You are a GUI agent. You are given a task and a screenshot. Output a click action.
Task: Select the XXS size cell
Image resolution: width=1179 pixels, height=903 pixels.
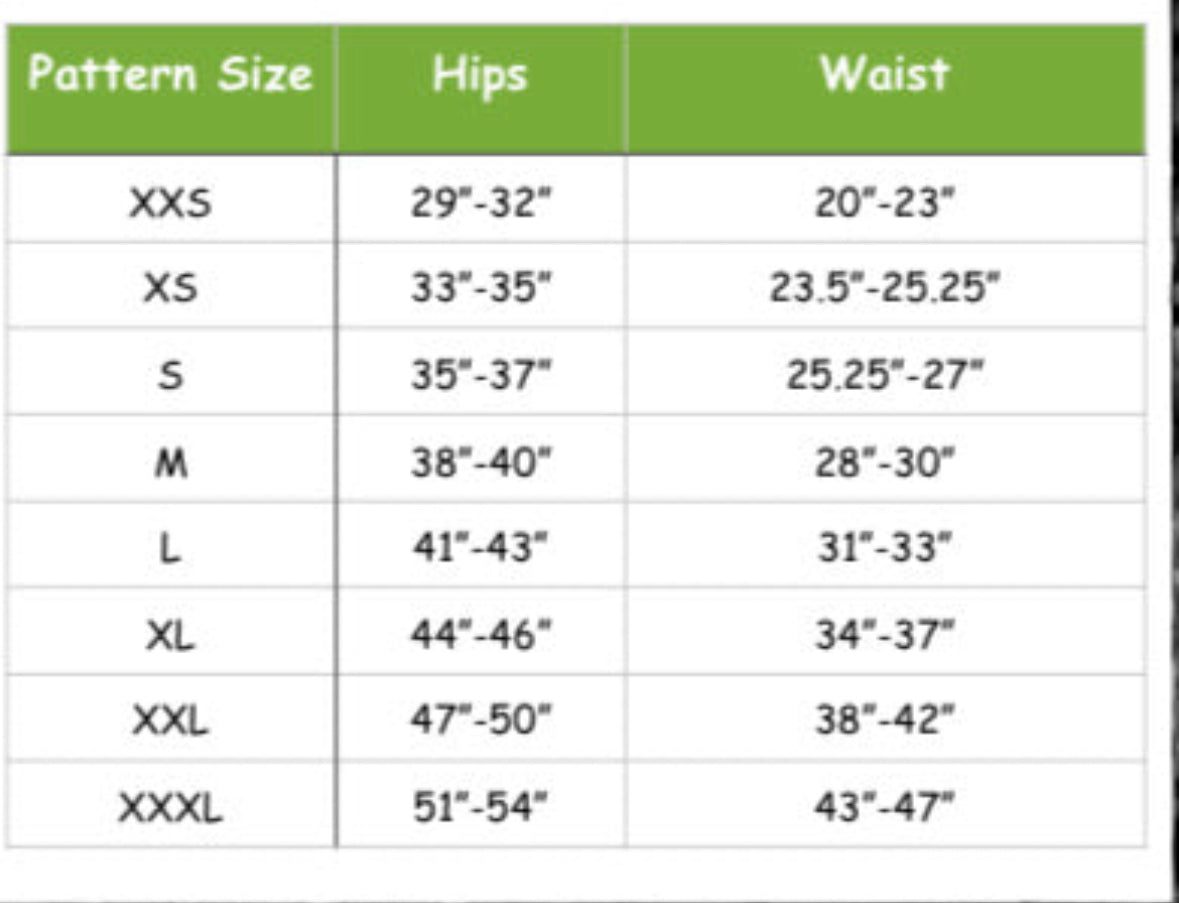coord(170,203)
